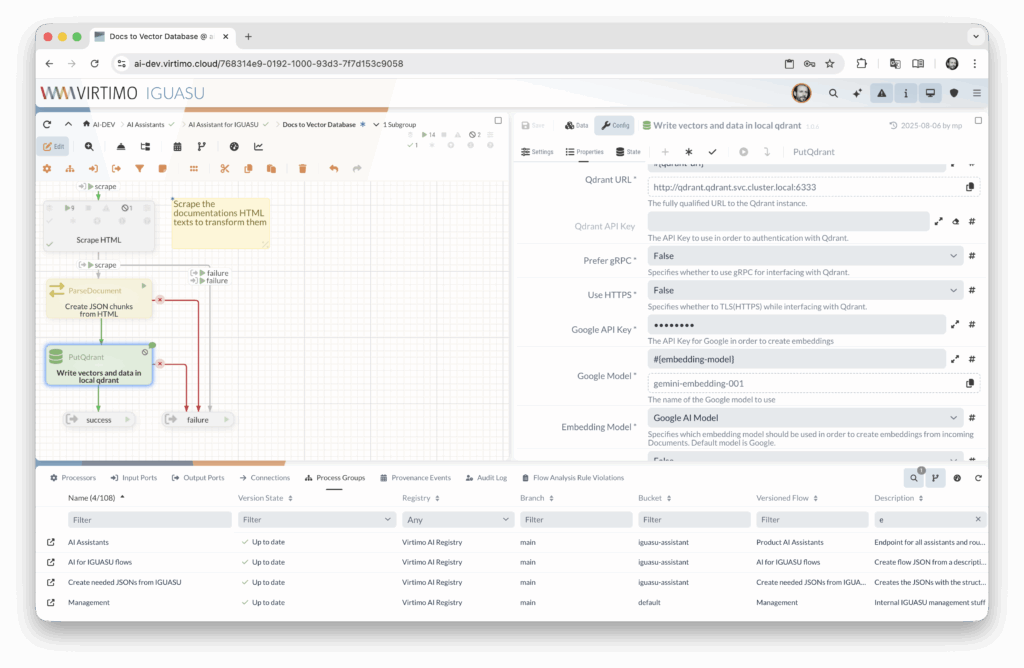The height and width of the screenshot is (668, 1024).
Task: Click the magnifier zoom icon on canvas toolbar
Action: [x=89, y=146]
